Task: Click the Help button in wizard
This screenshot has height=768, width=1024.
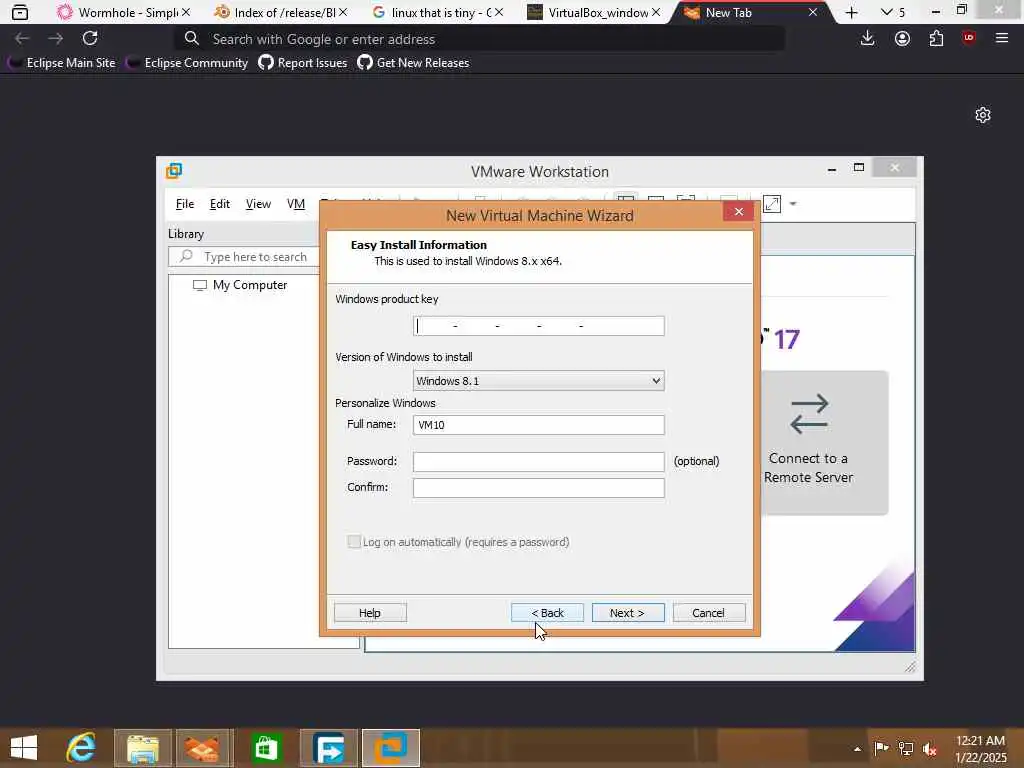Action: click(x=370, y=613)
